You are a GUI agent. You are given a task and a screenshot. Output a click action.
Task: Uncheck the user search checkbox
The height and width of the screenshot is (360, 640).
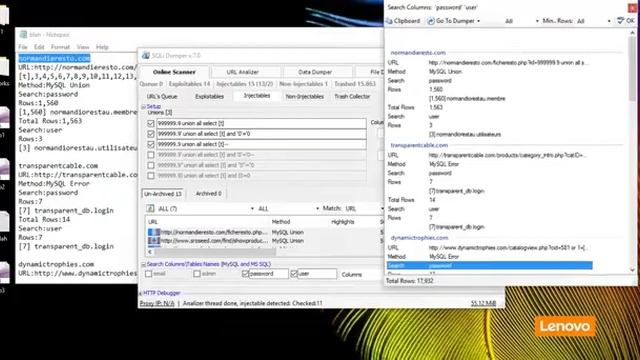[294, 274]
